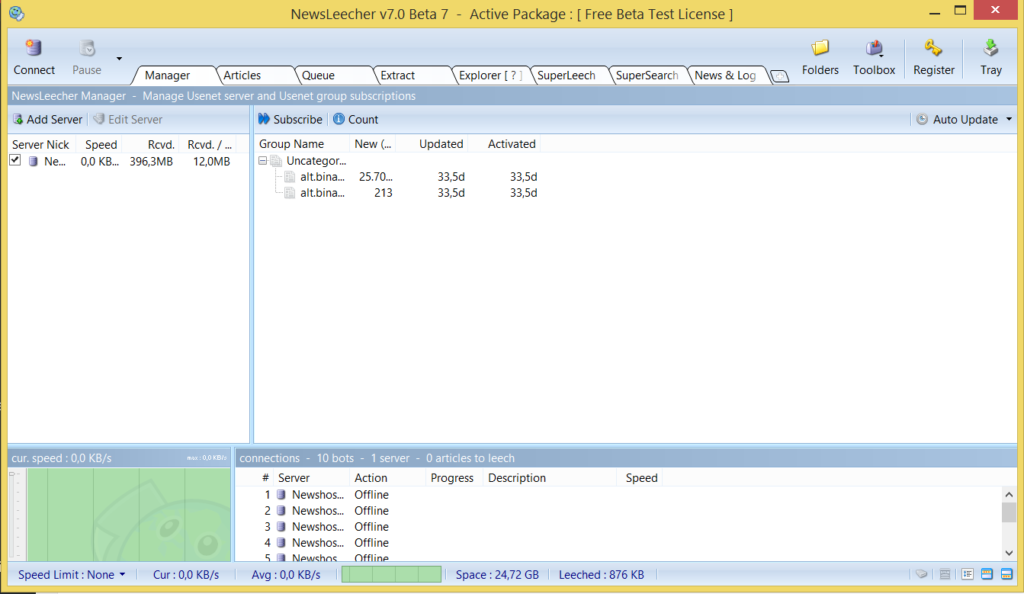Switch to the Articles tab
This screenshot has height=594, width=1024.
click(x=242, y=75)
